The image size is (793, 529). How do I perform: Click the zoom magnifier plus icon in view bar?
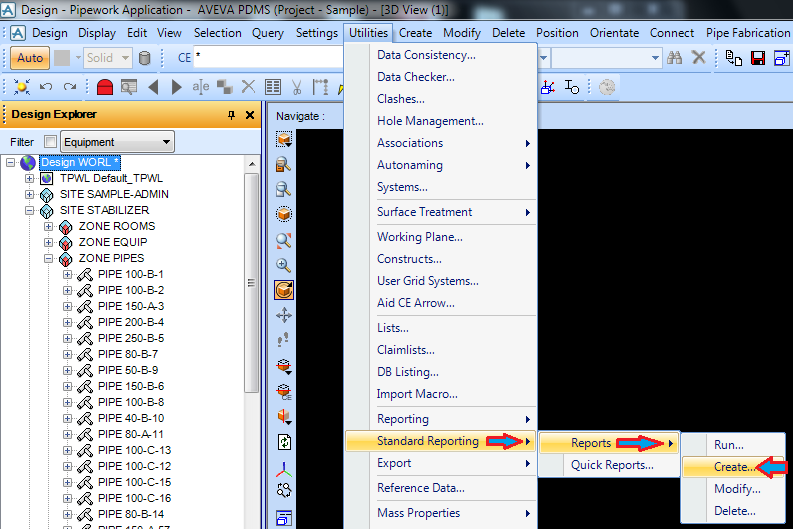[284, 265]
